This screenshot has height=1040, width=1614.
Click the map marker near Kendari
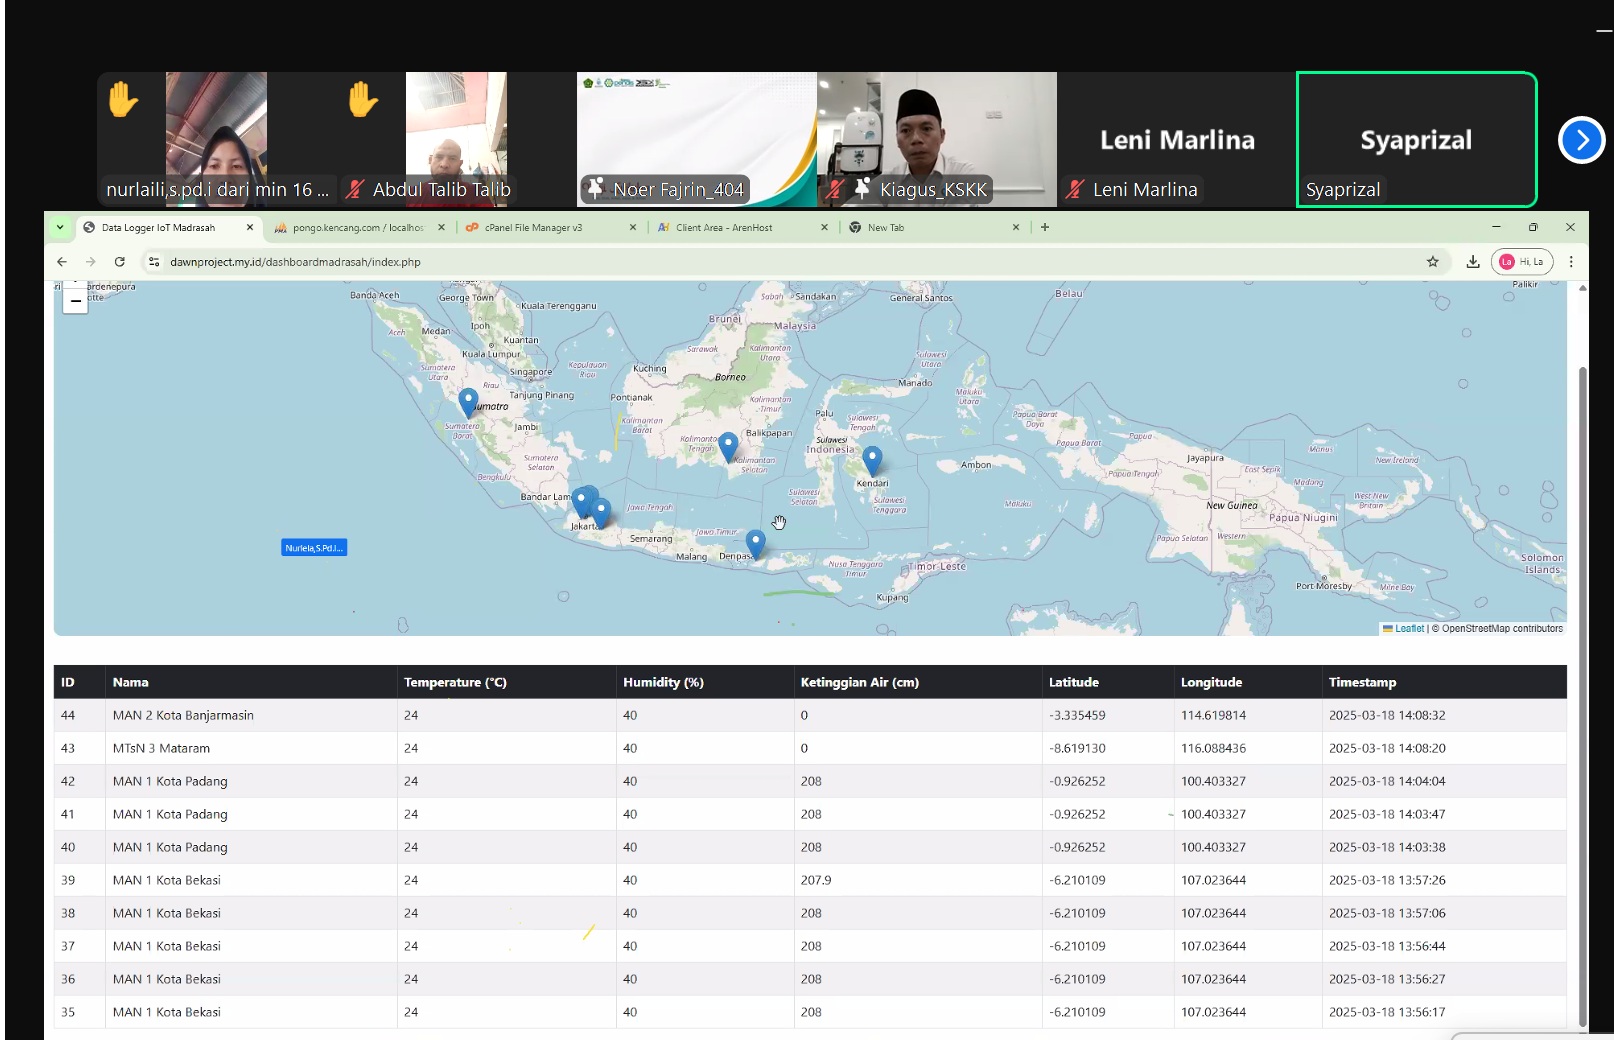click(x=872, y=459)
